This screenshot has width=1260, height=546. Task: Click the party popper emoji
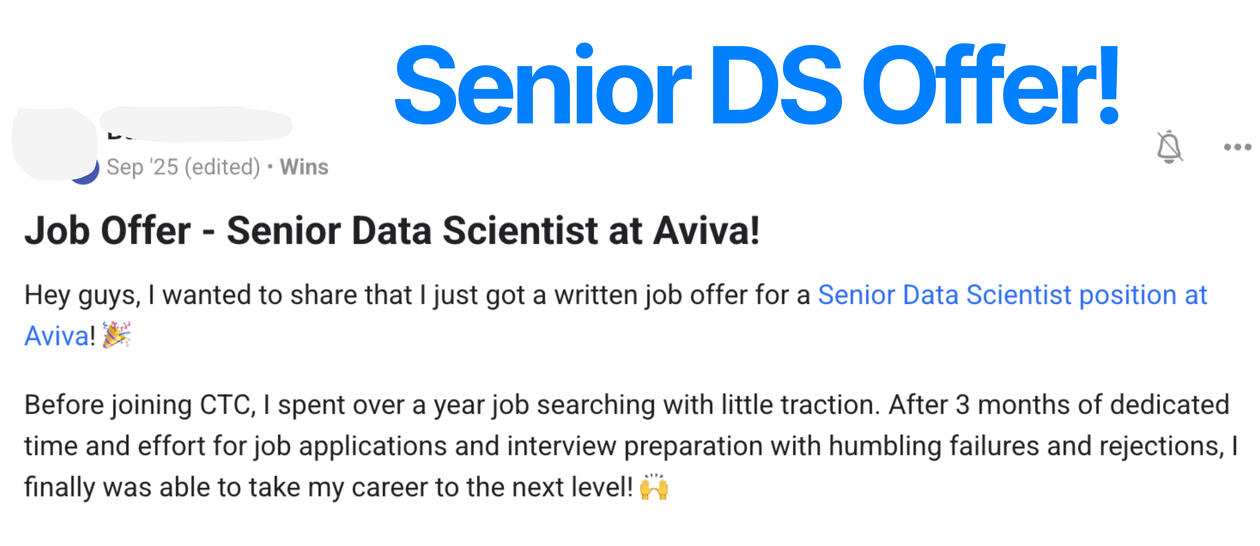pos(116,336)
